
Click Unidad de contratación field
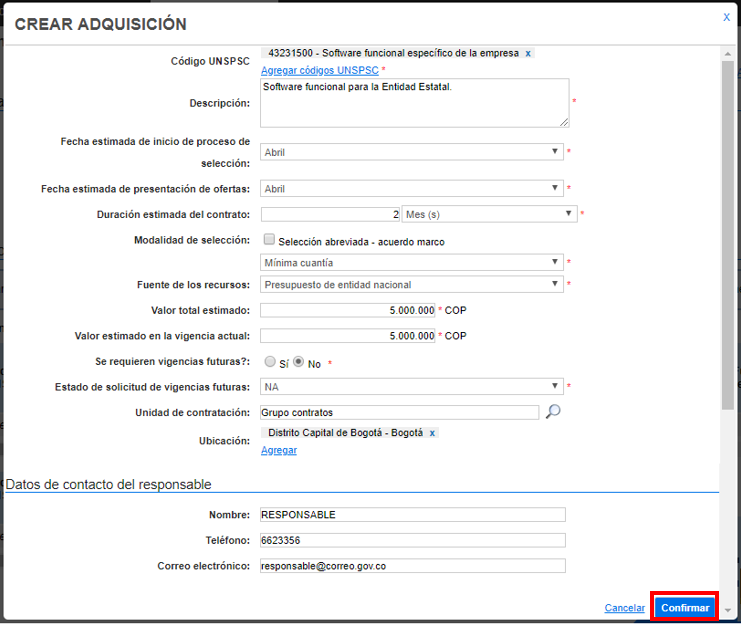point(399,412)
